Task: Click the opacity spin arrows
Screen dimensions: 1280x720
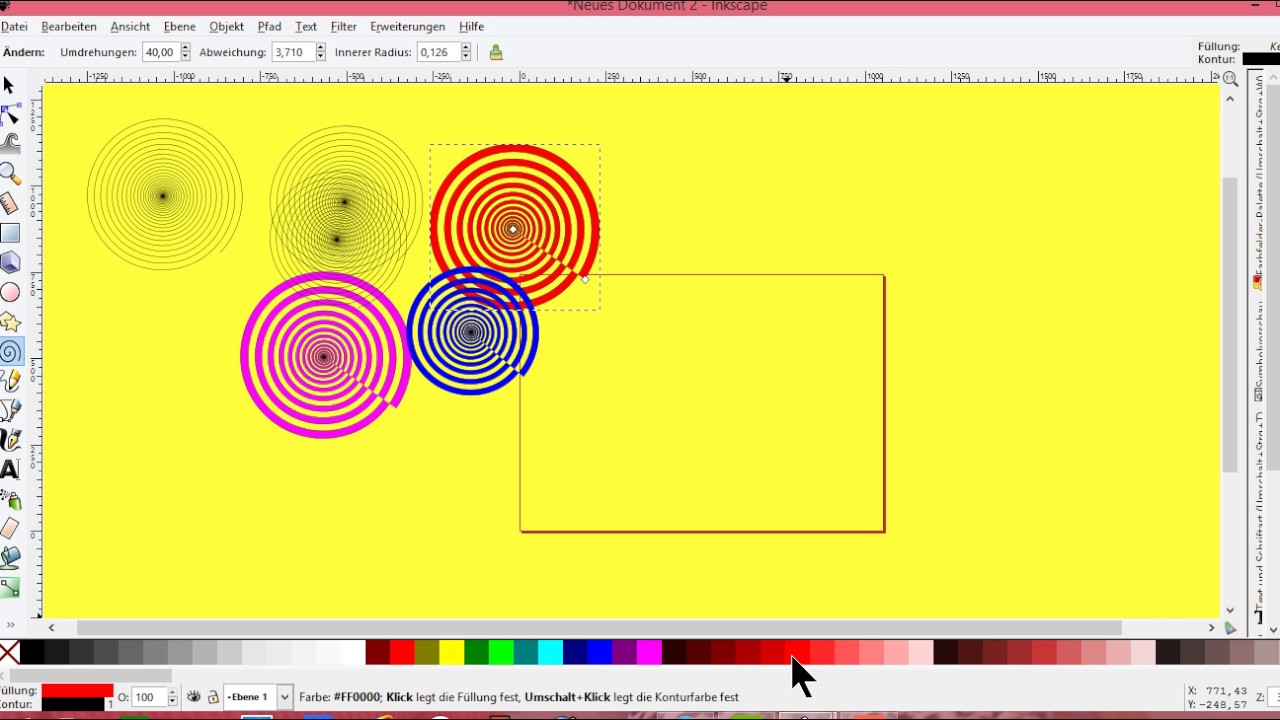Action: click(x=172, y=697)
